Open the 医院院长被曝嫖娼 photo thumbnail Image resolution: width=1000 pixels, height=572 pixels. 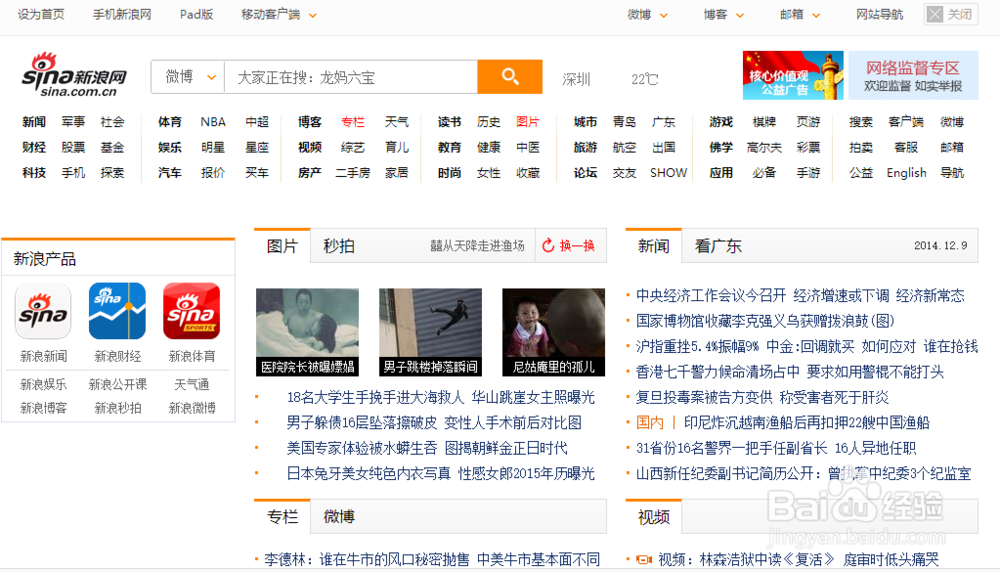point(307,332)
